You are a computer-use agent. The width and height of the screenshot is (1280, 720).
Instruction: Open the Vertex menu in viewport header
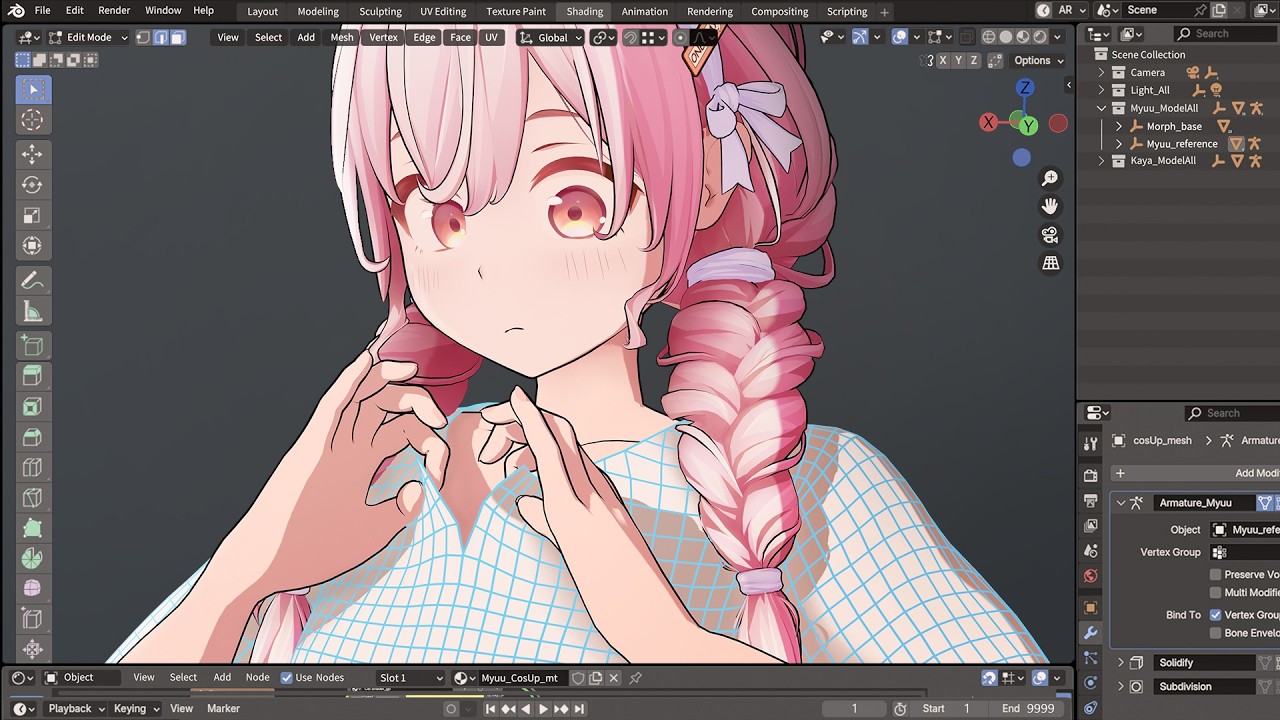pyautogui.click(x=383, y=37)
